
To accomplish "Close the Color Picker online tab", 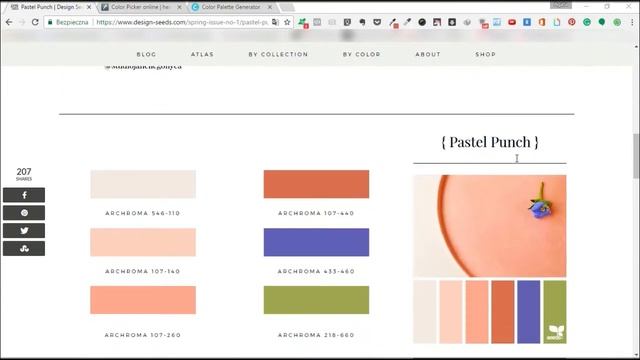I will 179,7.
